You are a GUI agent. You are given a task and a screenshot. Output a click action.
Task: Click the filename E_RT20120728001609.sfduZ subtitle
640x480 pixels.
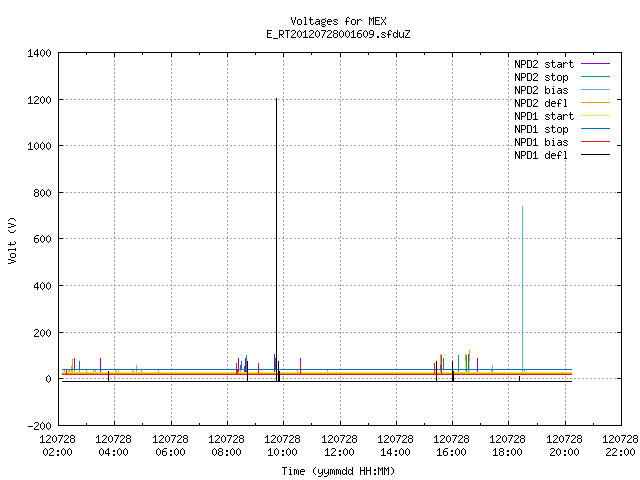[338, 34]
